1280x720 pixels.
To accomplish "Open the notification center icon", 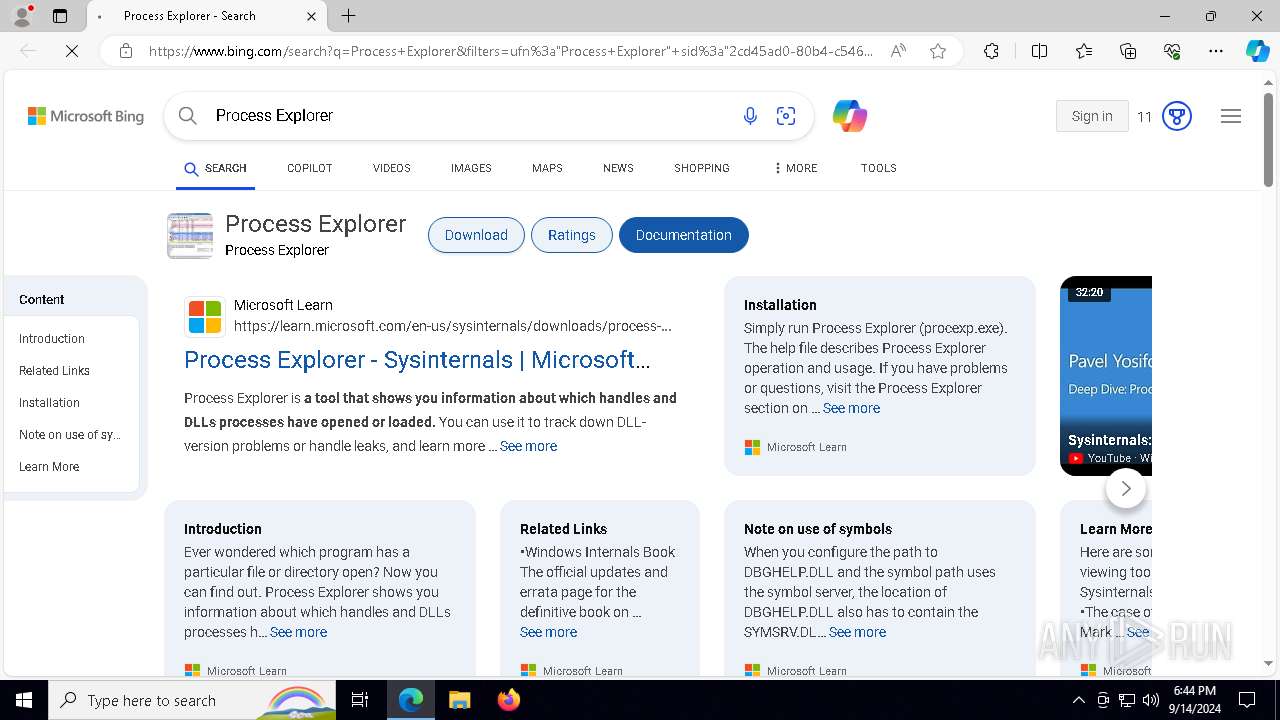I will tap(1247, 700).
